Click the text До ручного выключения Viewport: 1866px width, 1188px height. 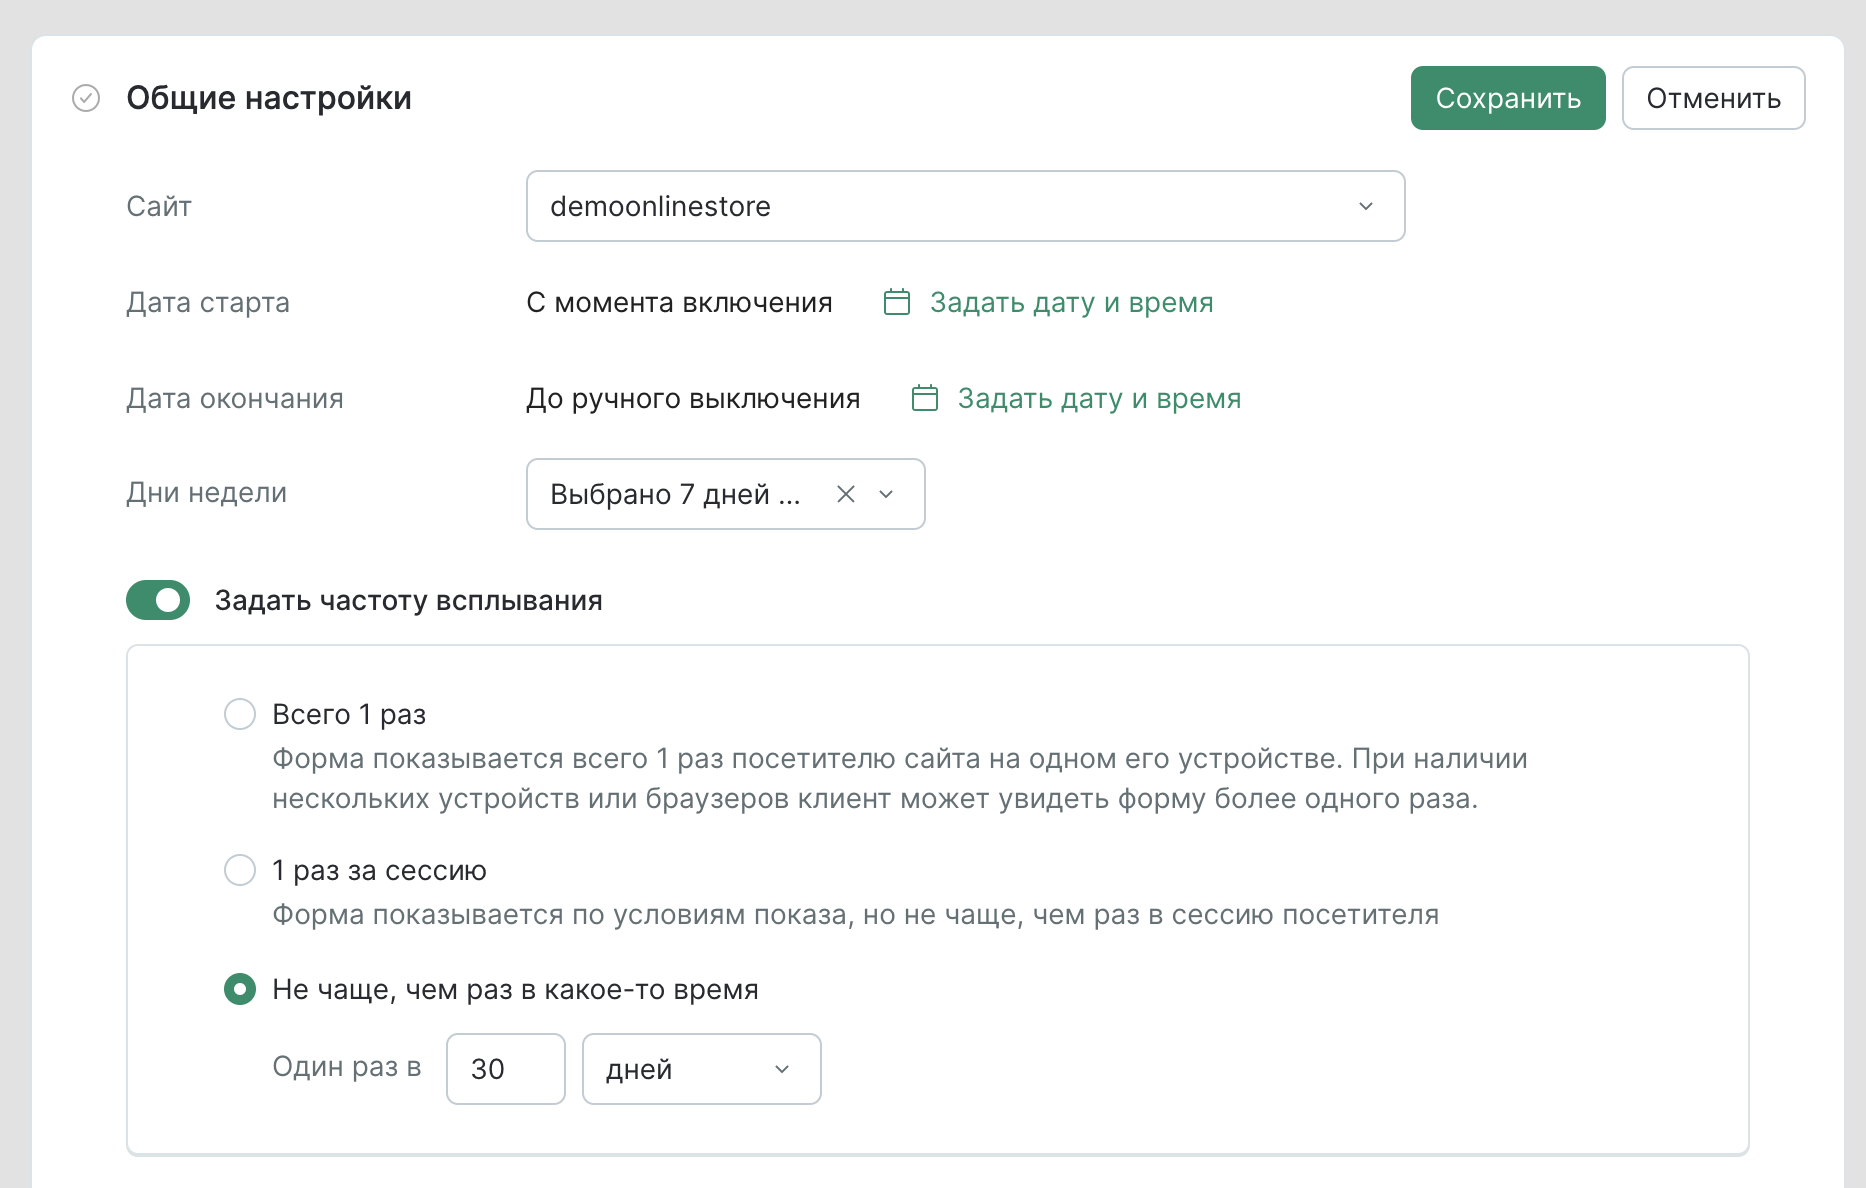click(693, 398)
